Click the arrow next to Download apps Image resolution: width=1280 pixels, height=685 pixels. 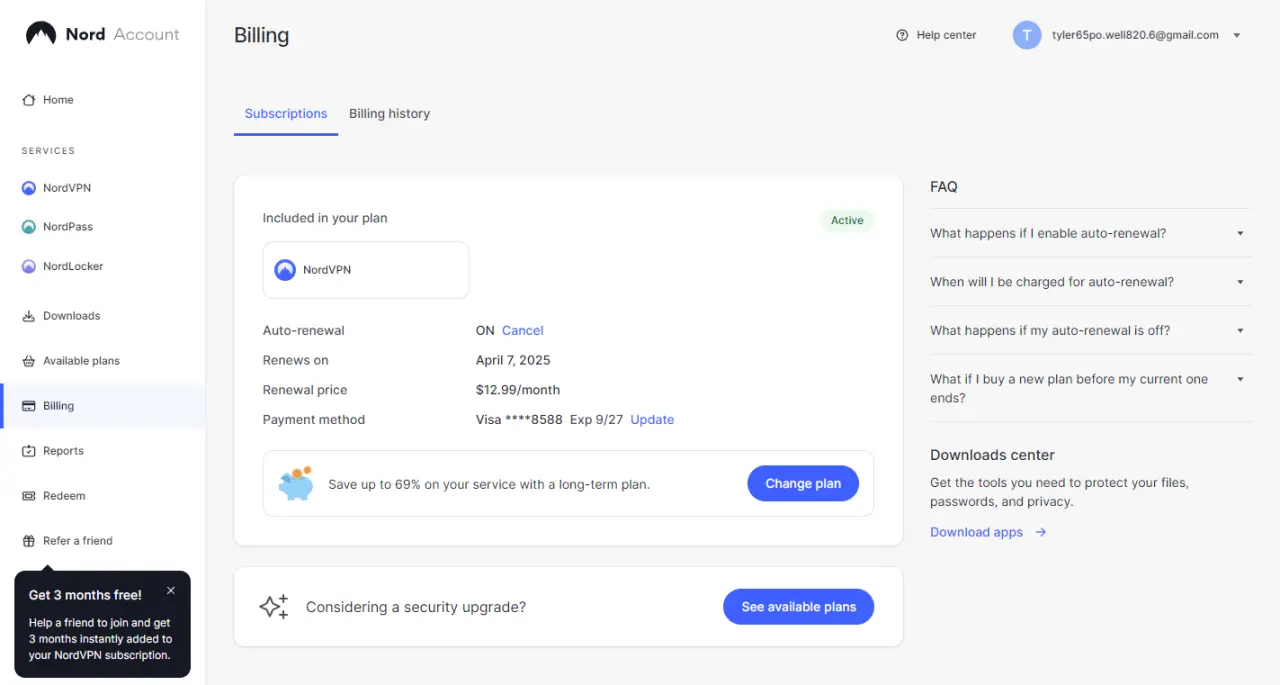pos(1041,532)
